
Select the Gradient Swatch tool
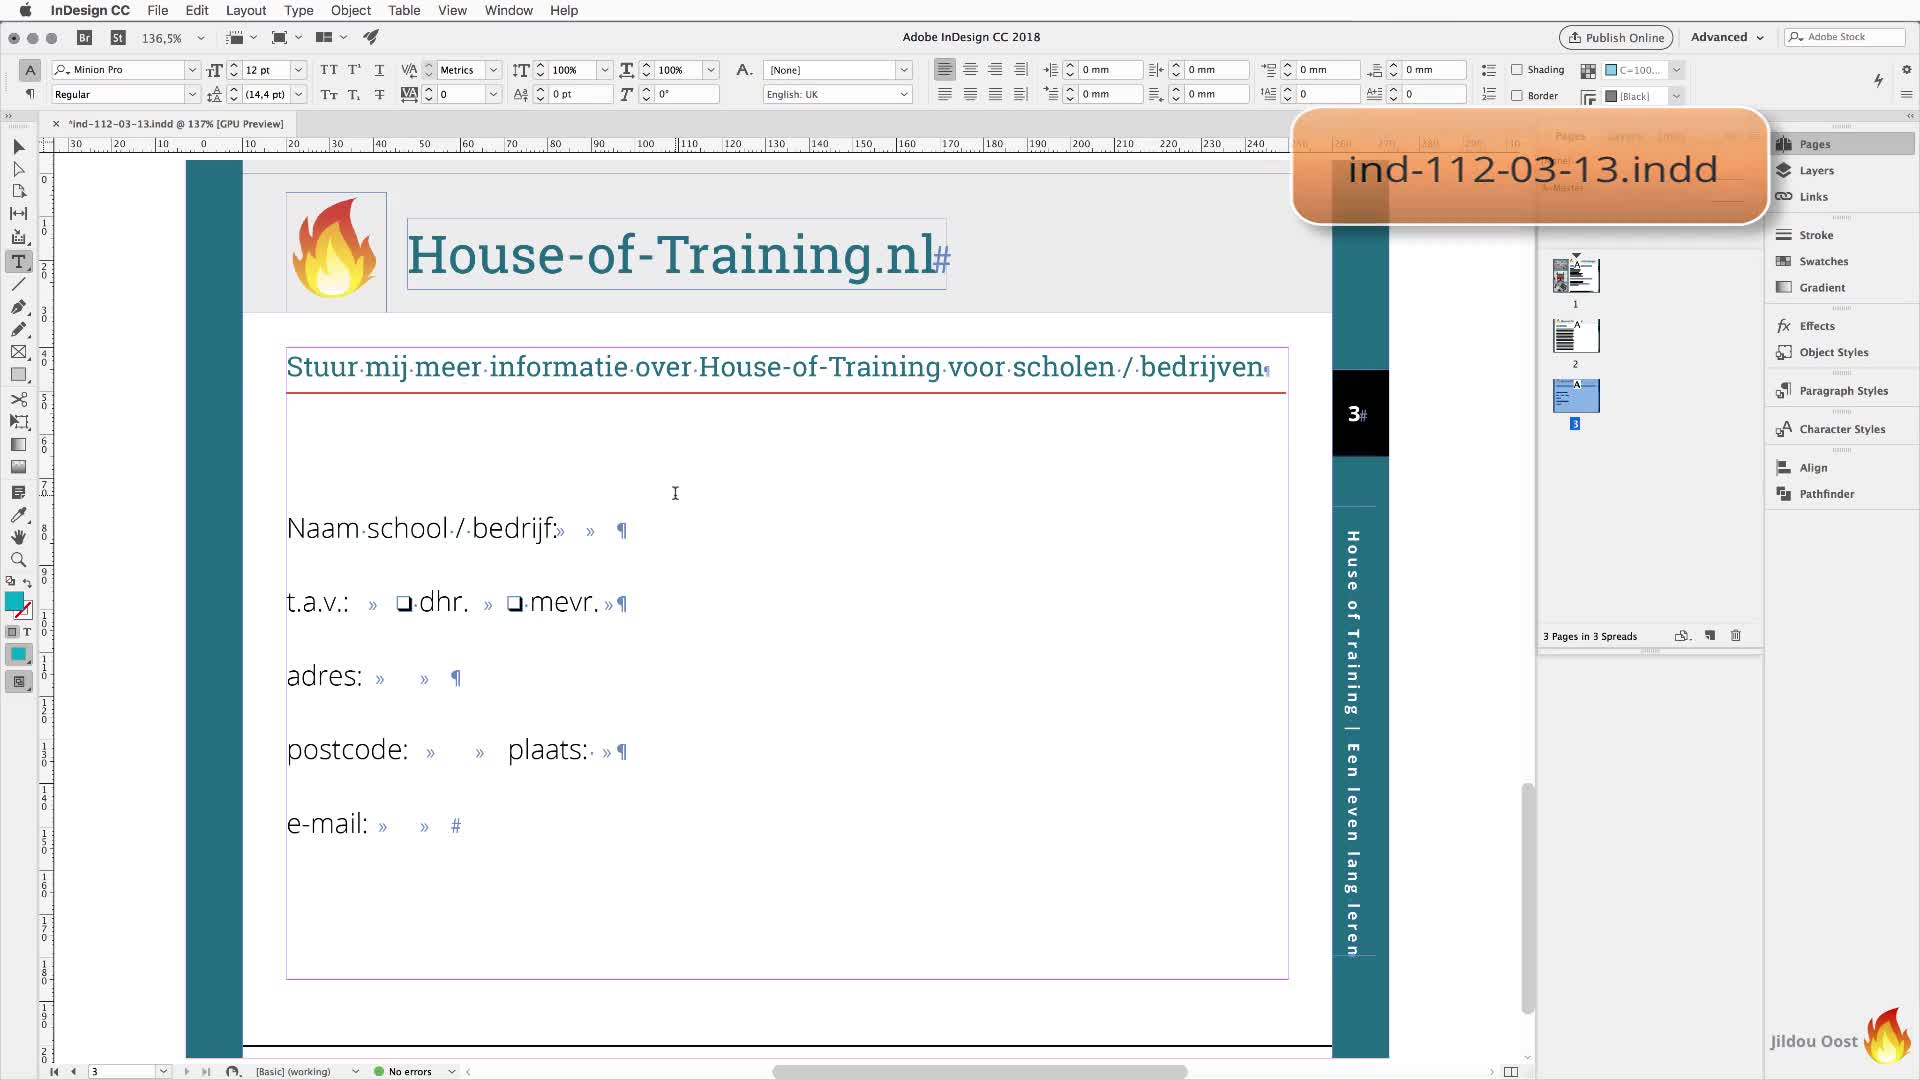(18, 445)
